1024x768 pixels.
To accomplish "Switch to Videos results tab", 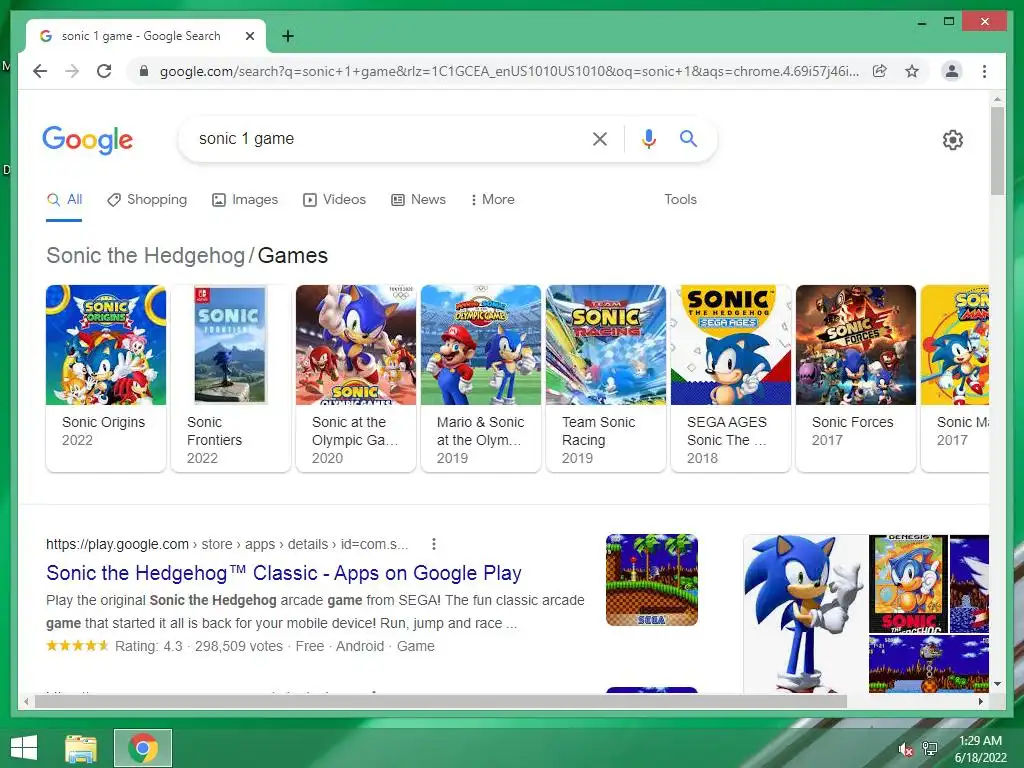I will click(334, 200).
